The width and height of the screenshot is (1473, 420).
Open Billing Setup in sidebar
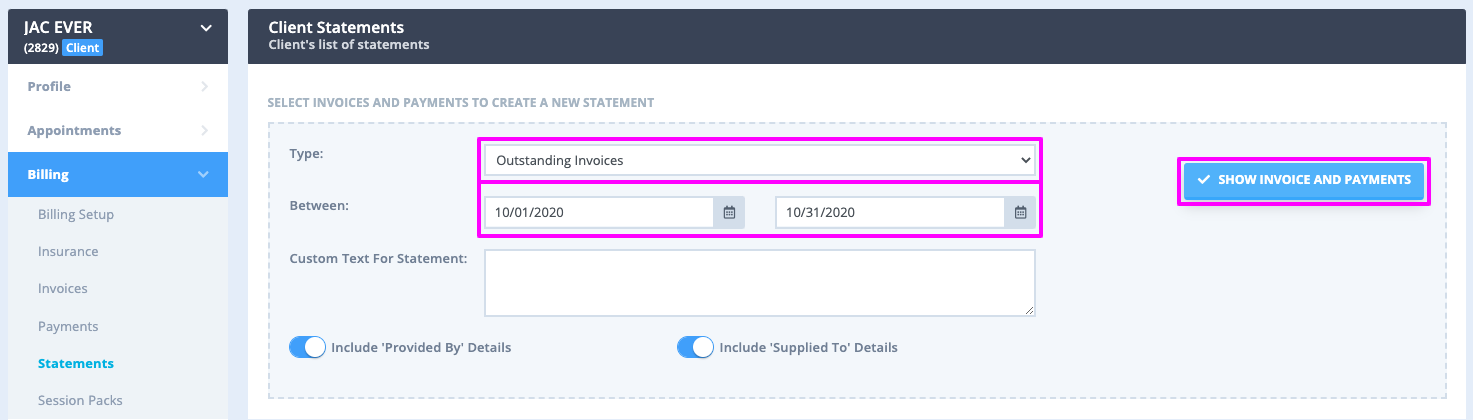point(76,214)
